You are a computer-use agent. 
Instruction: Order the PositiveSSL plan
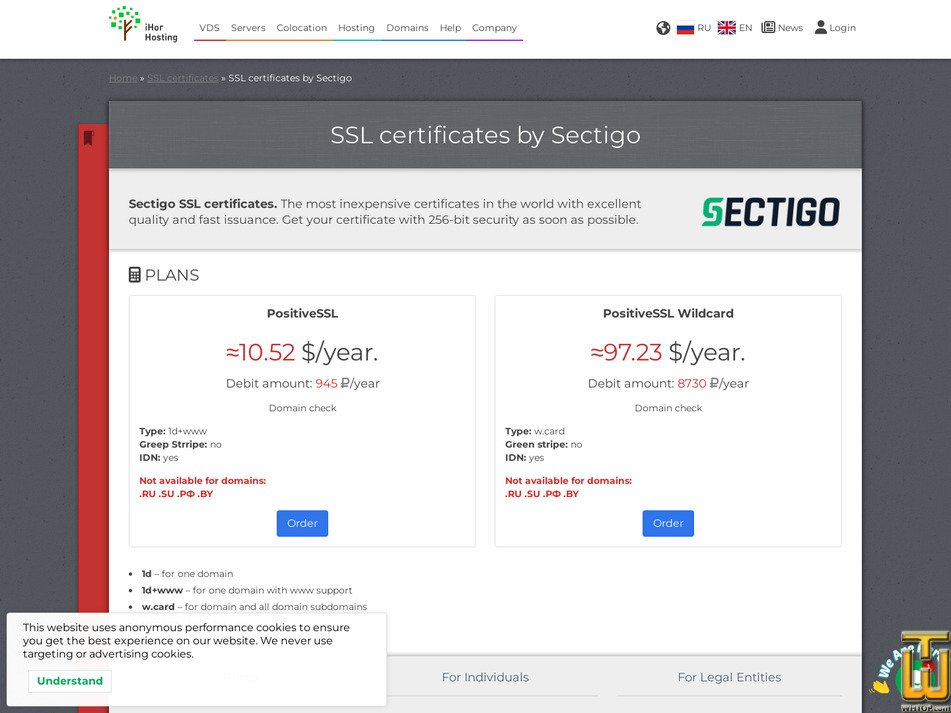point(302,523)
